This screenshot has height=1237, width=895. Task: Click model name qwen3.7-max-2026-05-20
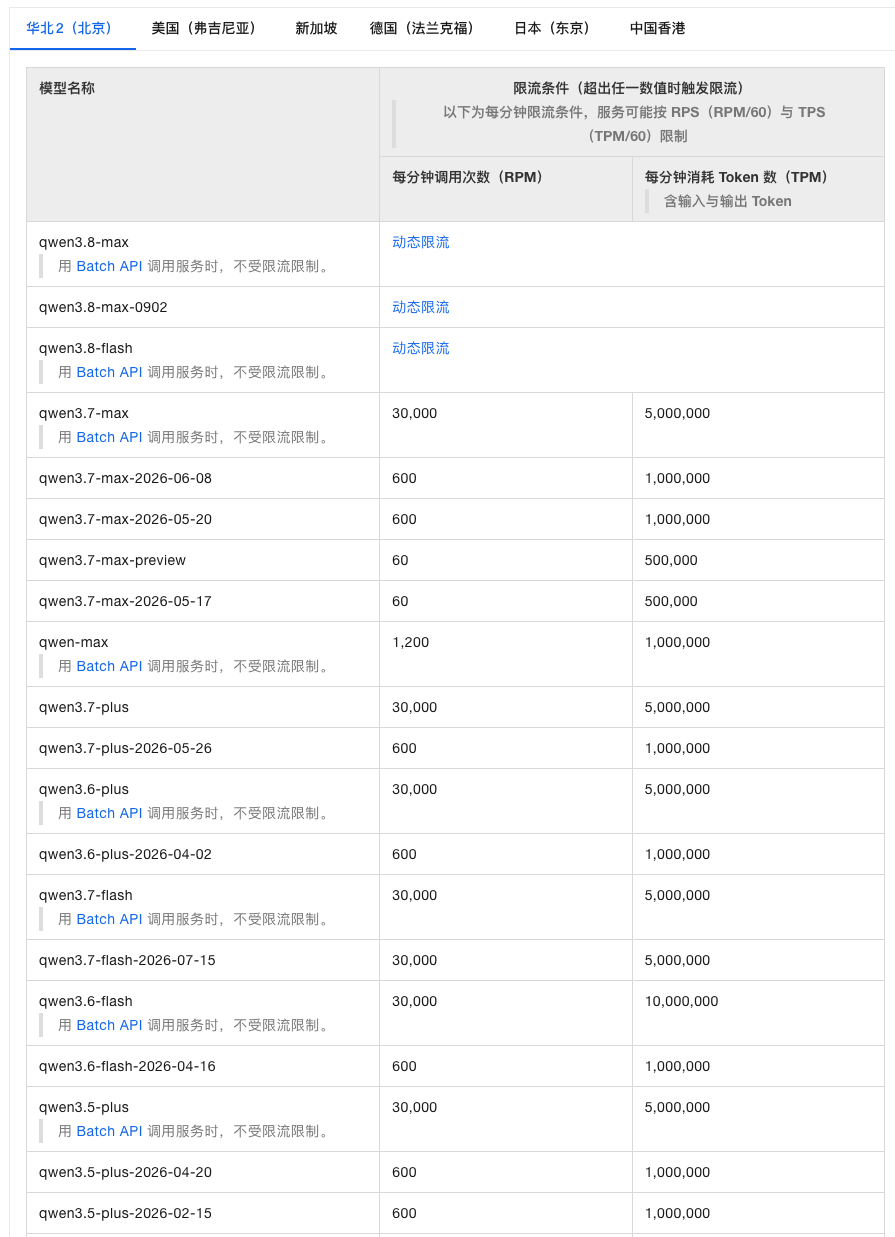125,519
